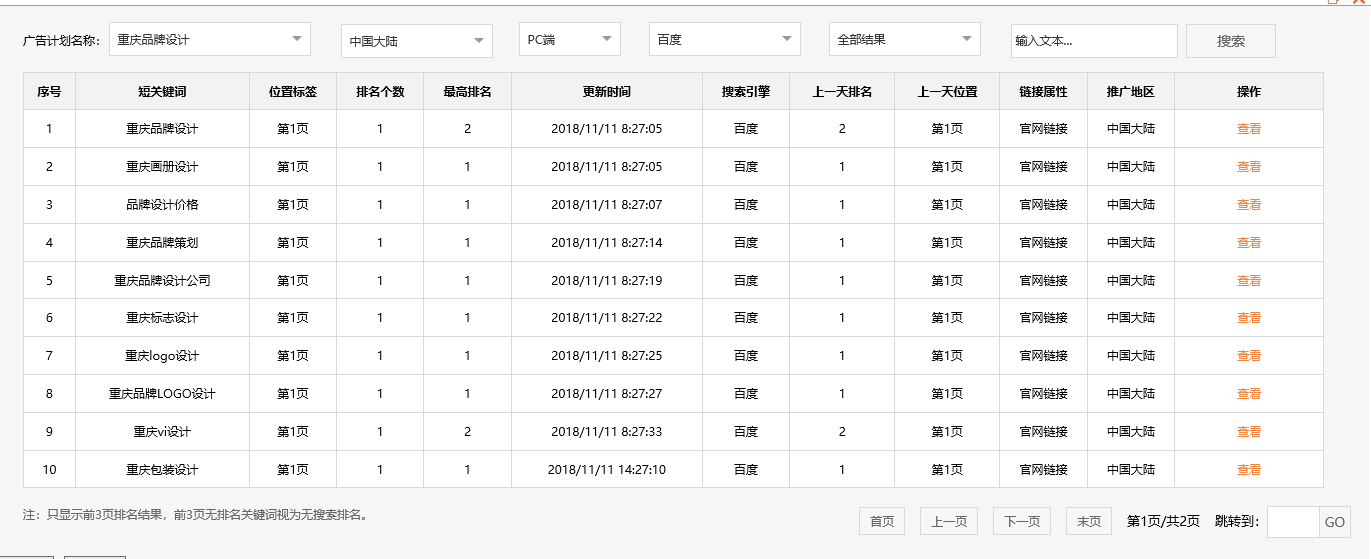Click 查看 for row 重庆品牌设计
The height and width of the screenshot is (559, 1371).
click(x=1249, y=129)
